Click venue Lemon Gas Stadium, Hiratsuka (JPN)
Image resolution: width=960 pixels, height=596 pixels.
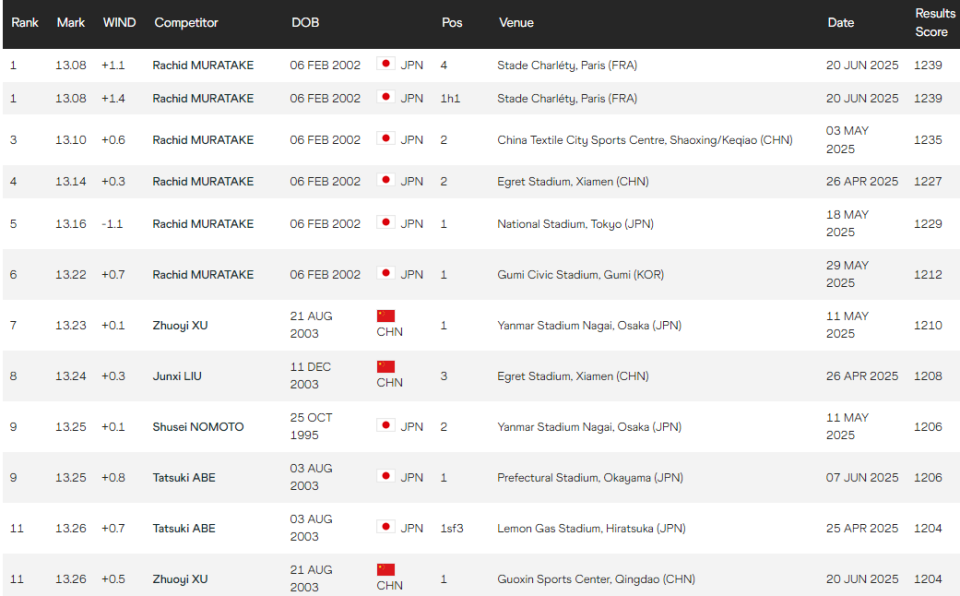(x=591, y=528)
